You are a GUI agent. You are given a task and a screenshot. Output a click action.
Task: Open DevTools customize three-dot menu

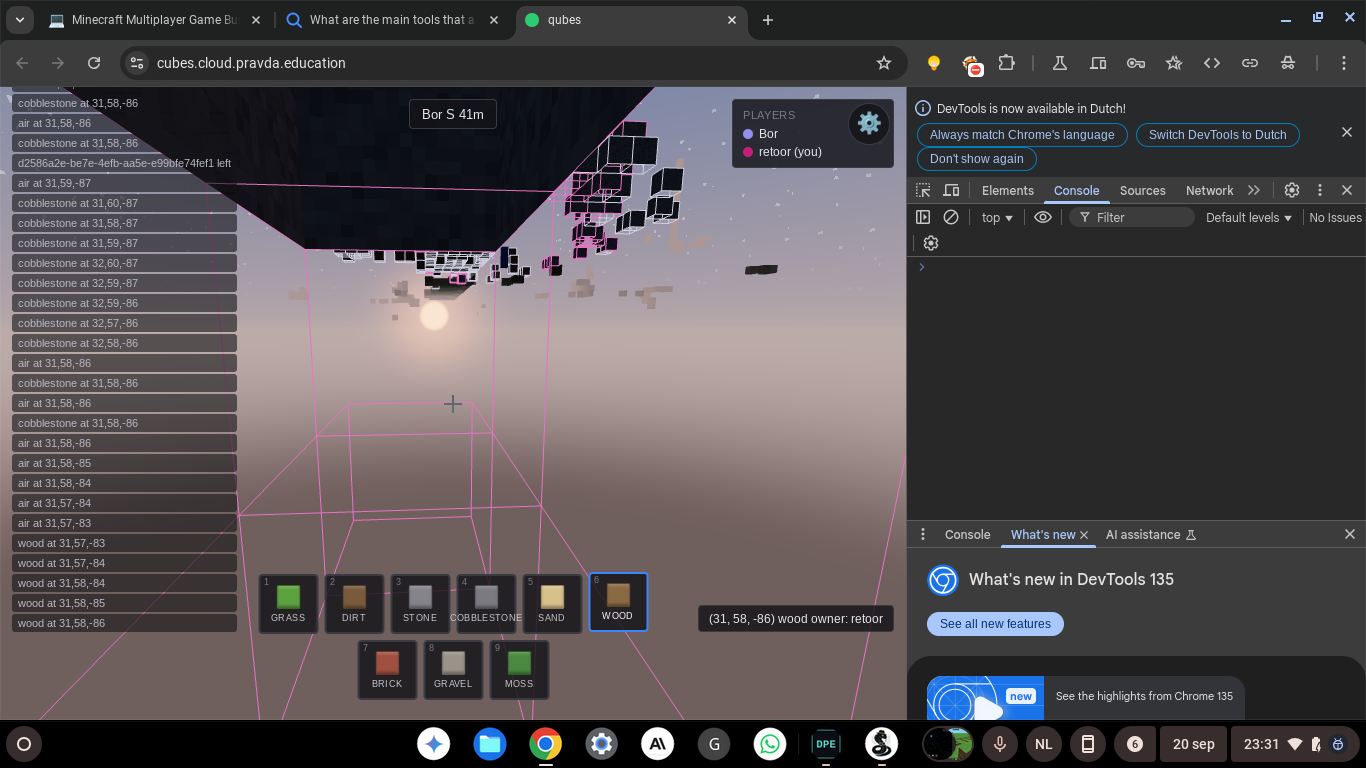tap(1320, 190)
